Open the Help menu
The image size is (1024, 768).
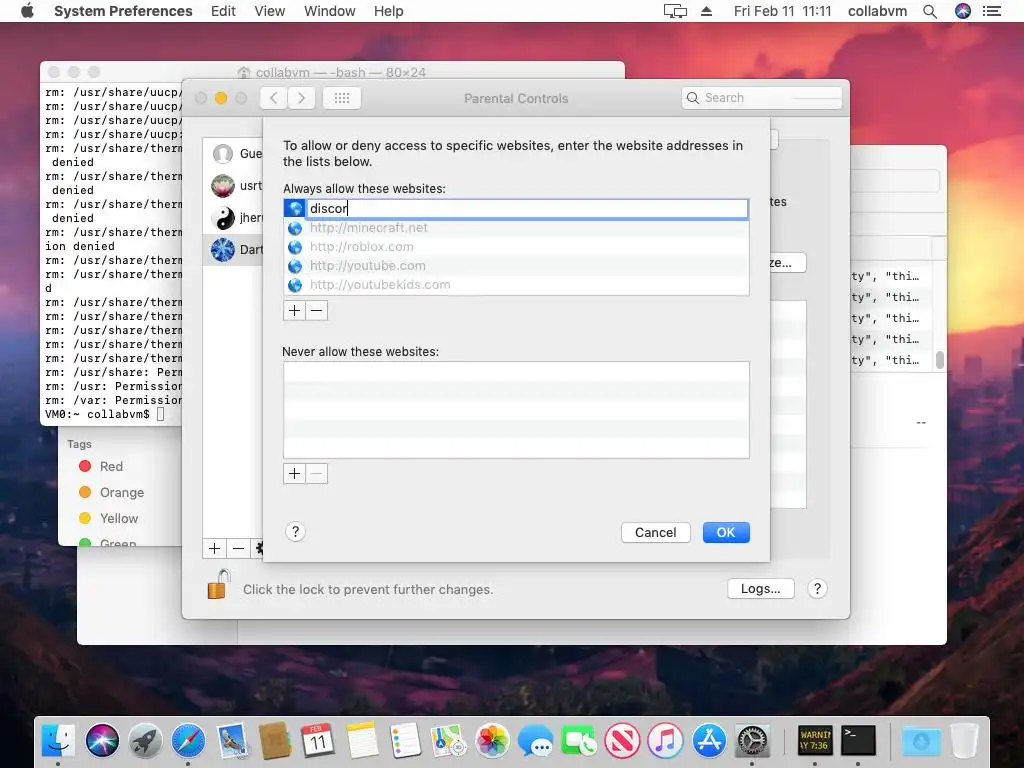(389, 11)
